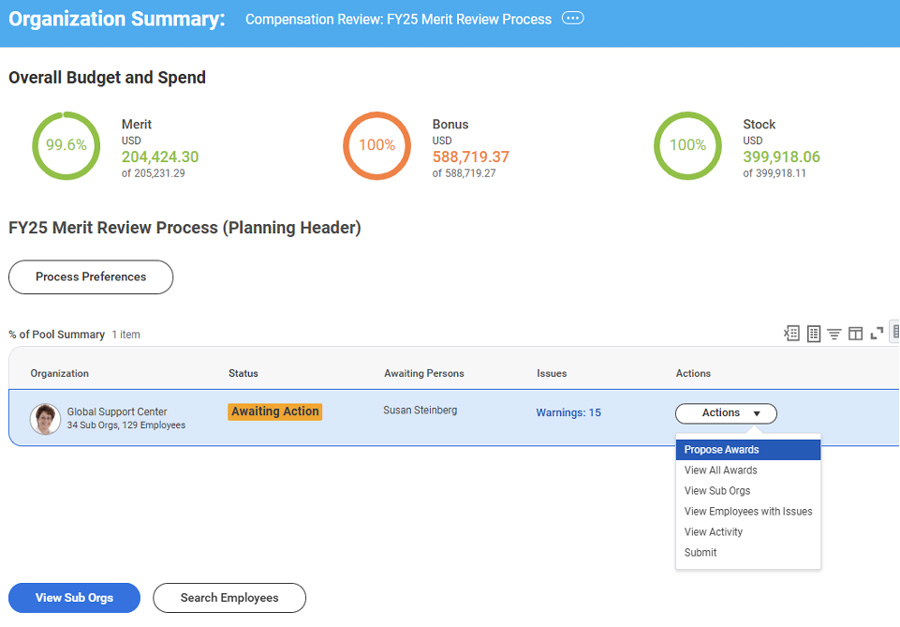Open the related actions ellipsis in the header
900x627 pixels.
tap(572, 19)
